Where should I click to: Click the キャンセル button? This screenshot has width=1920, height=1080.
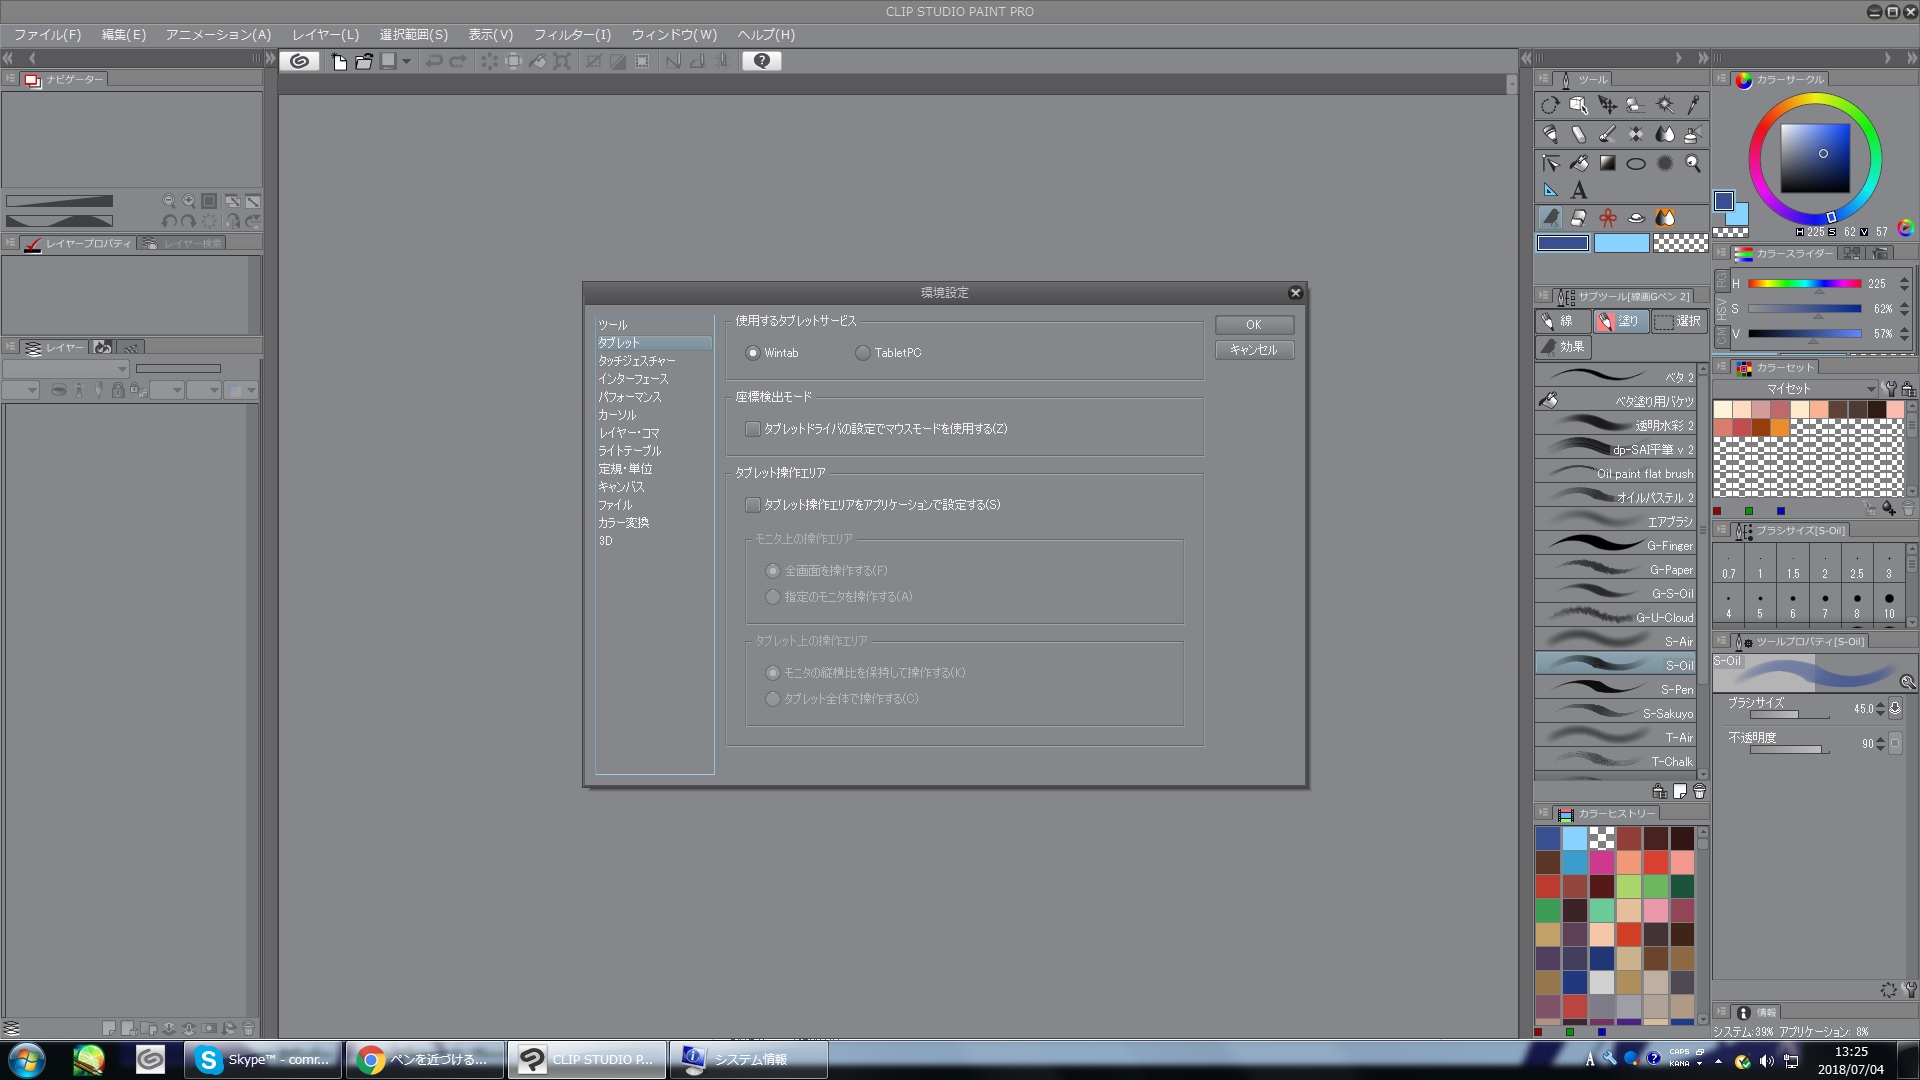1254,350
